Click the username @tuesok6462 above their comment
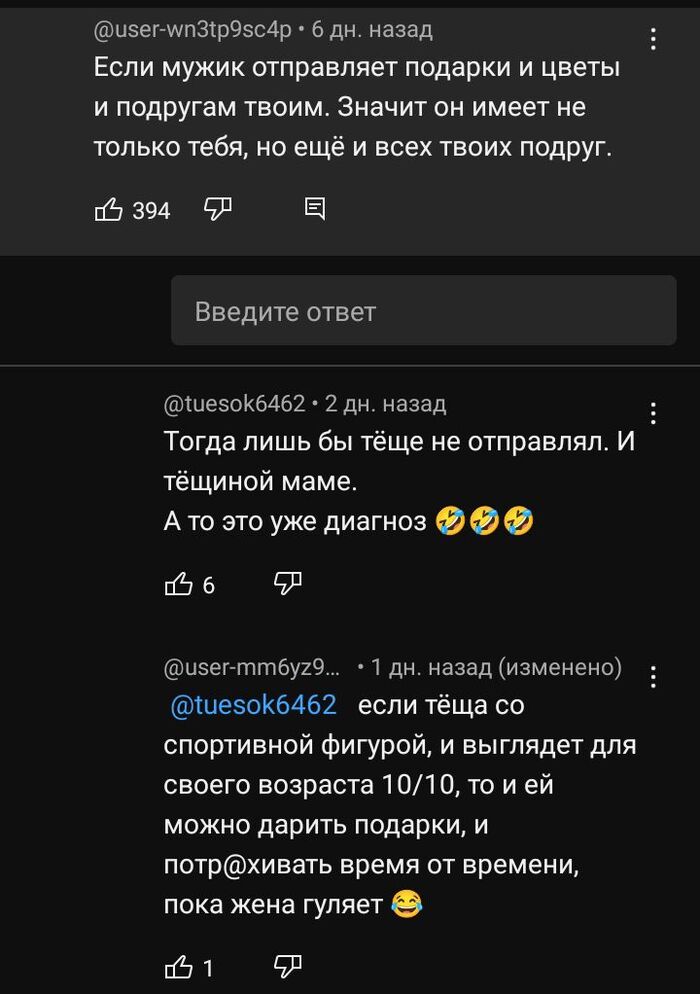700x994 pixels. click(x=228, y=403)
